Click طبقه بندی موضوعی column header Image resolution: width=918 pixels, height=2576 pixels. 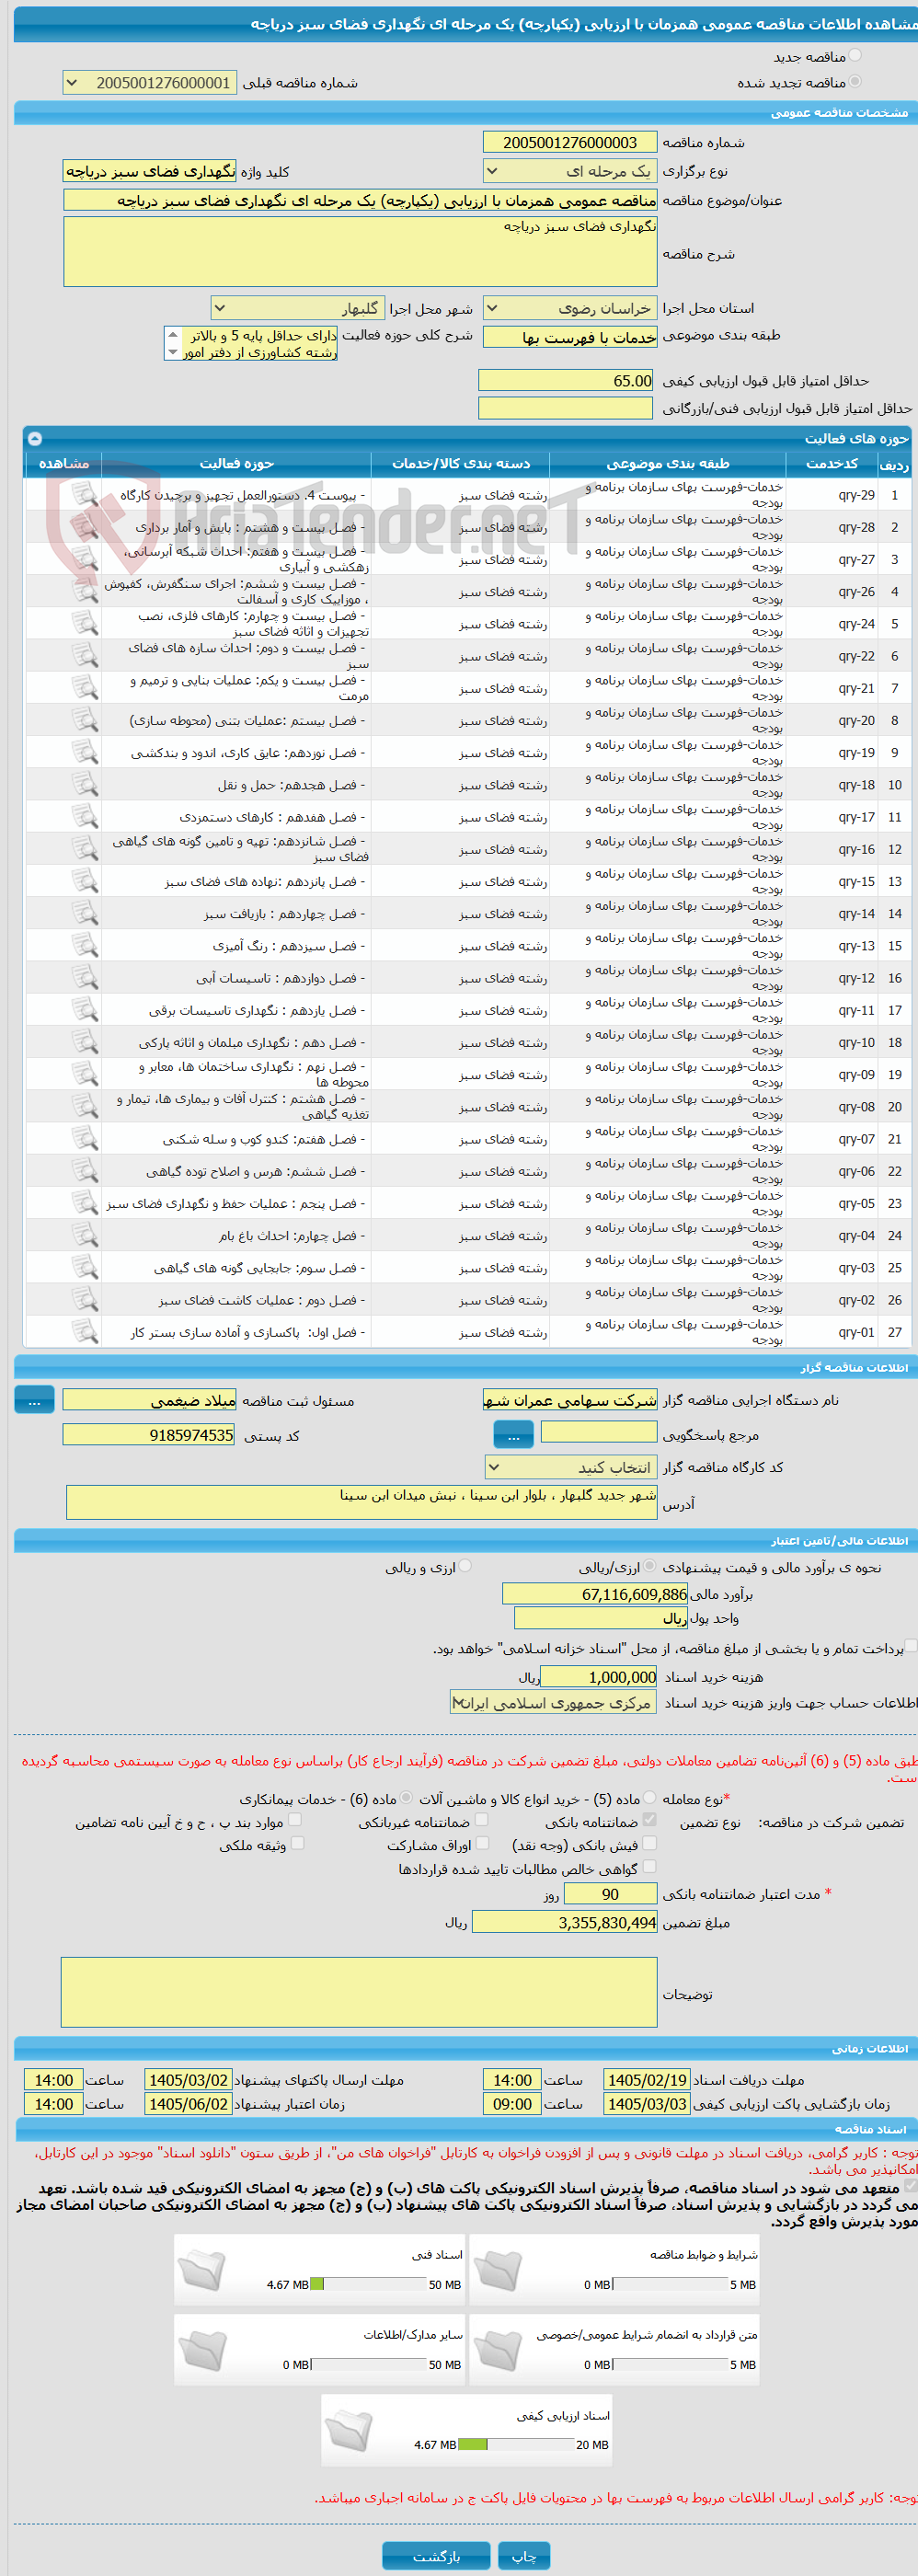tap(667, 463)
